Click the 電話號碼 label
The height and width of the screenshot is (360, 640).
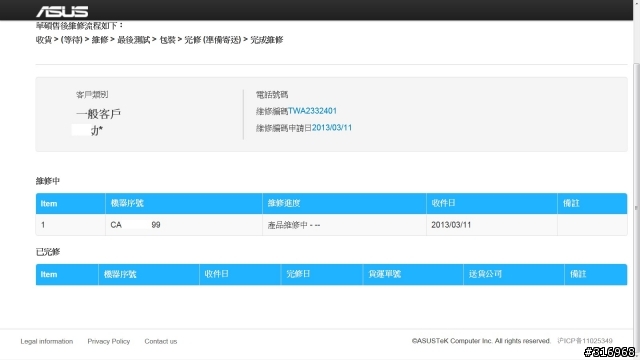[272, 95]
